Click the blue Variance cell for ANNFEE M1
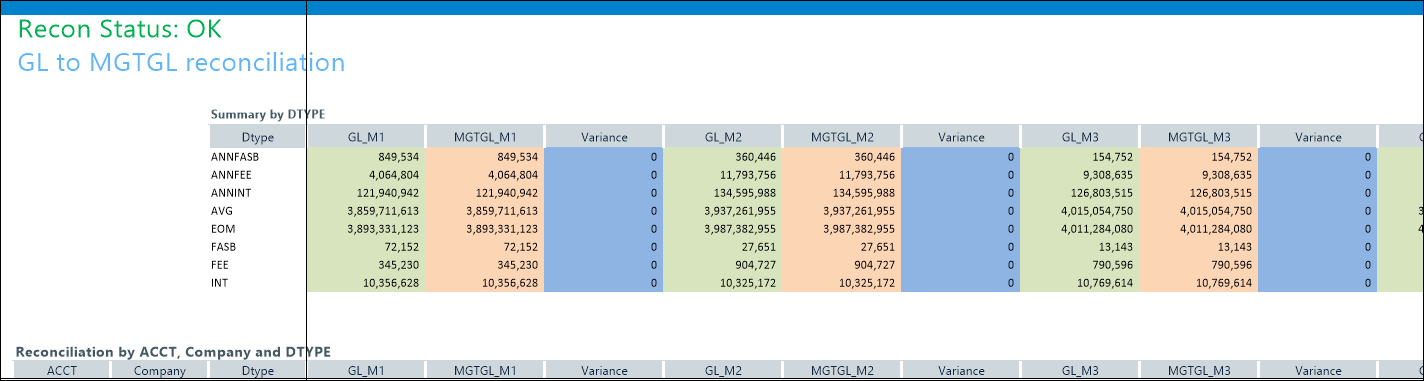Screen dimensions: 1424x381 tap(604, 174)
